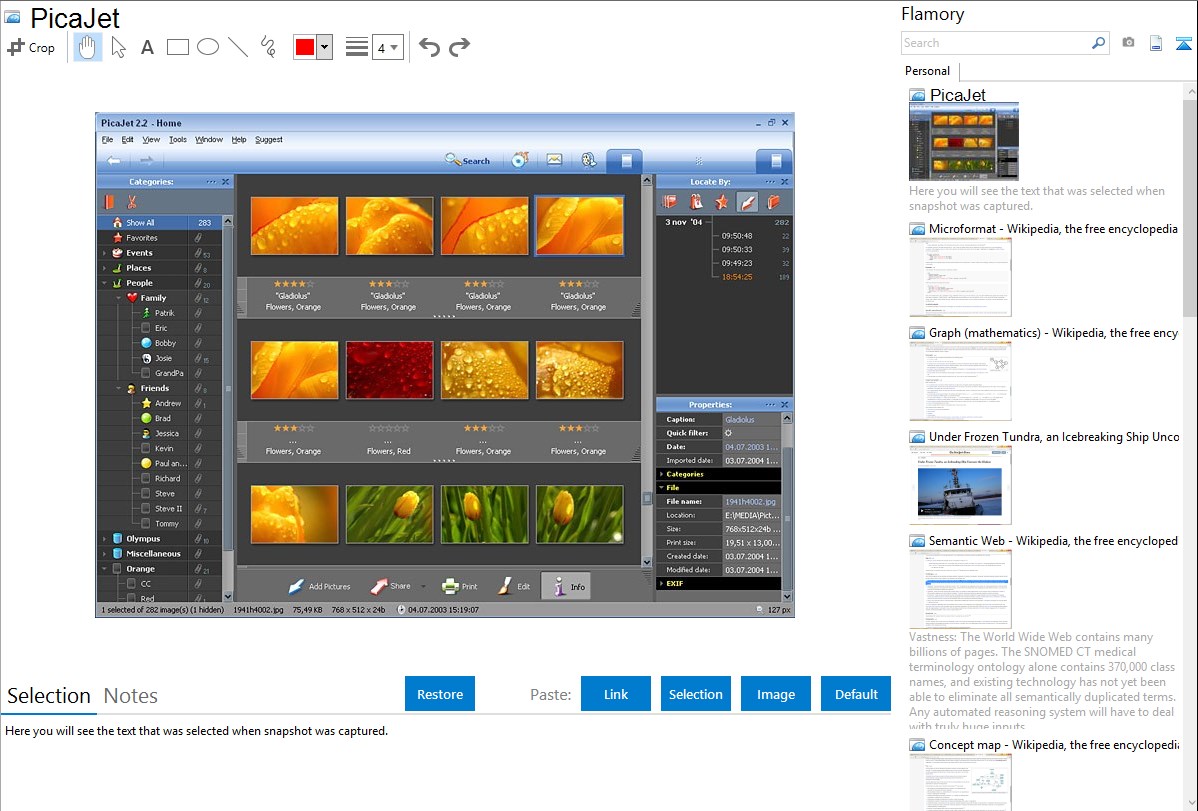This screenshot has height=811, width=1198.
Task: Redo the last undone action
Action: 459,47
